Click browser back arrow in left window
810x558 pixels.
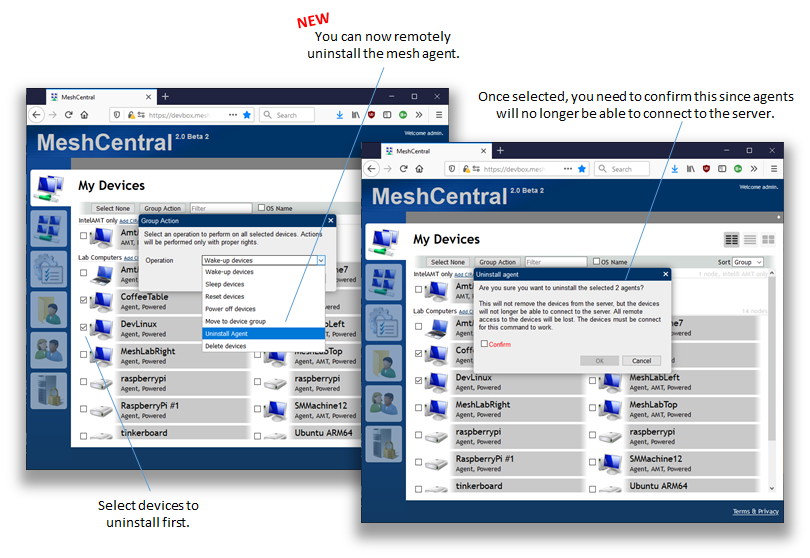point(36,115)
